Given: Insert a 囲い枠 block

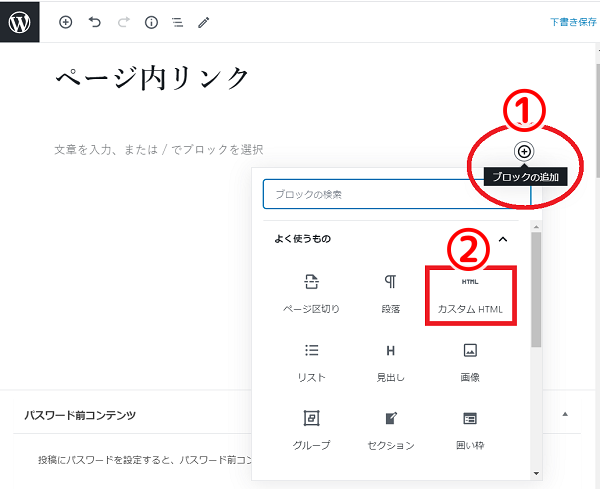Looking at the screenshot, I should tap(470, 430).
